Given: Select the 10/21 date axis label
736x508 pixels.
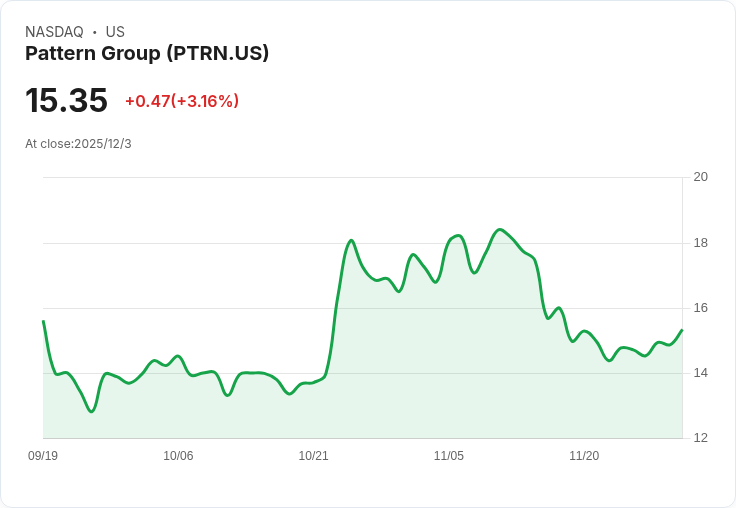Looking at the screenshot, I should [x=314, y=455].
